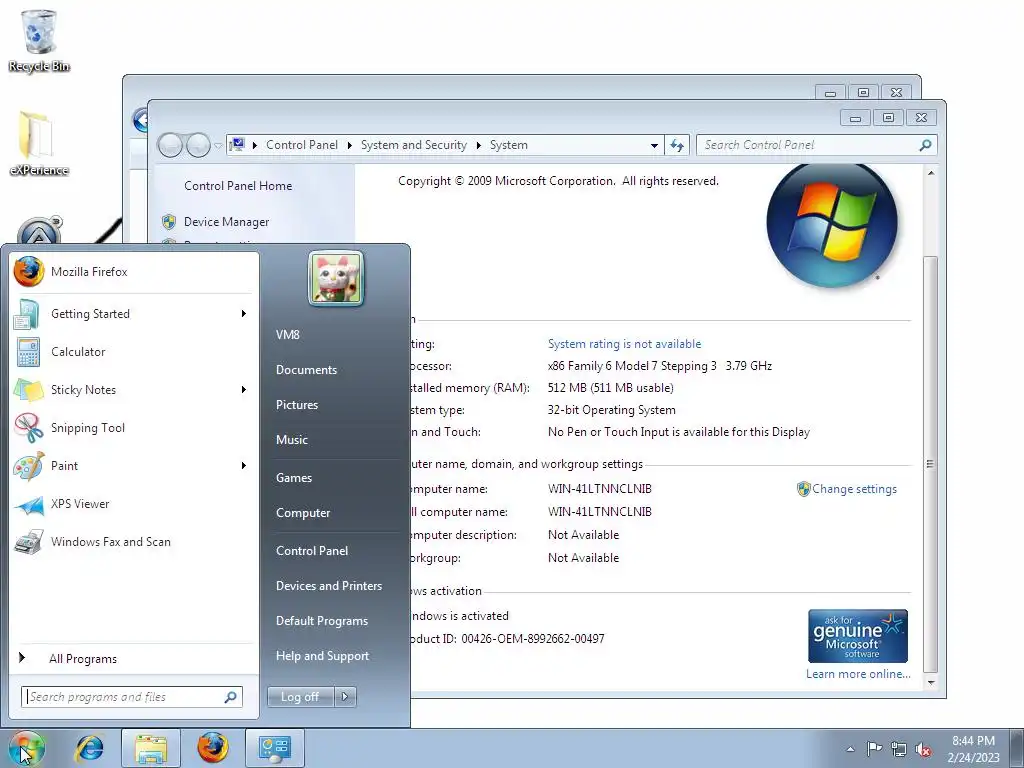The width and height of the screenshot is (1024, 768).
Task: Launch Internet Explorer from taskbar
Action: pos(89,748)
